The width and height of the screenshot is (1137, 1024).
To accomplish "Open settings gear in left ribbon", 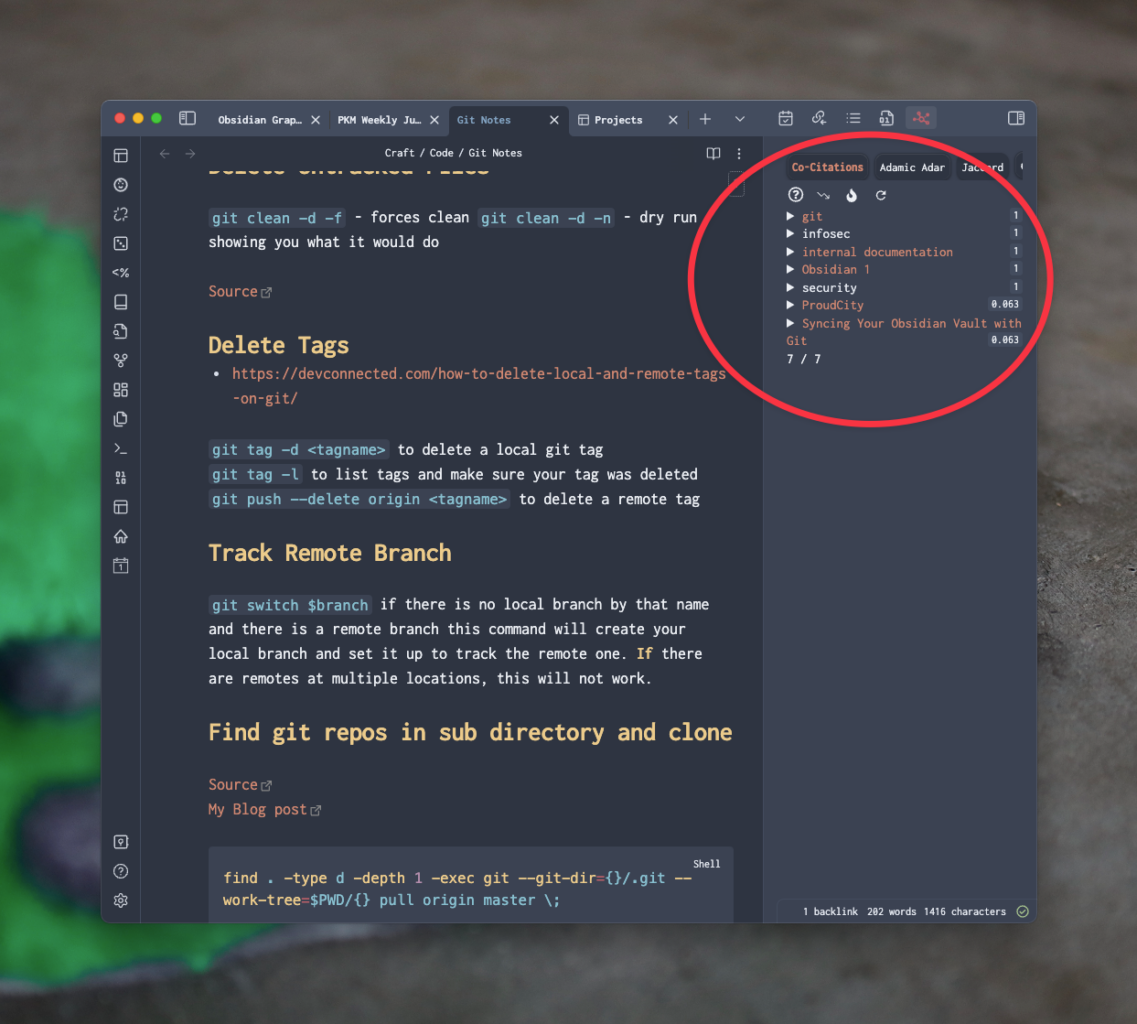I will 121,900.
